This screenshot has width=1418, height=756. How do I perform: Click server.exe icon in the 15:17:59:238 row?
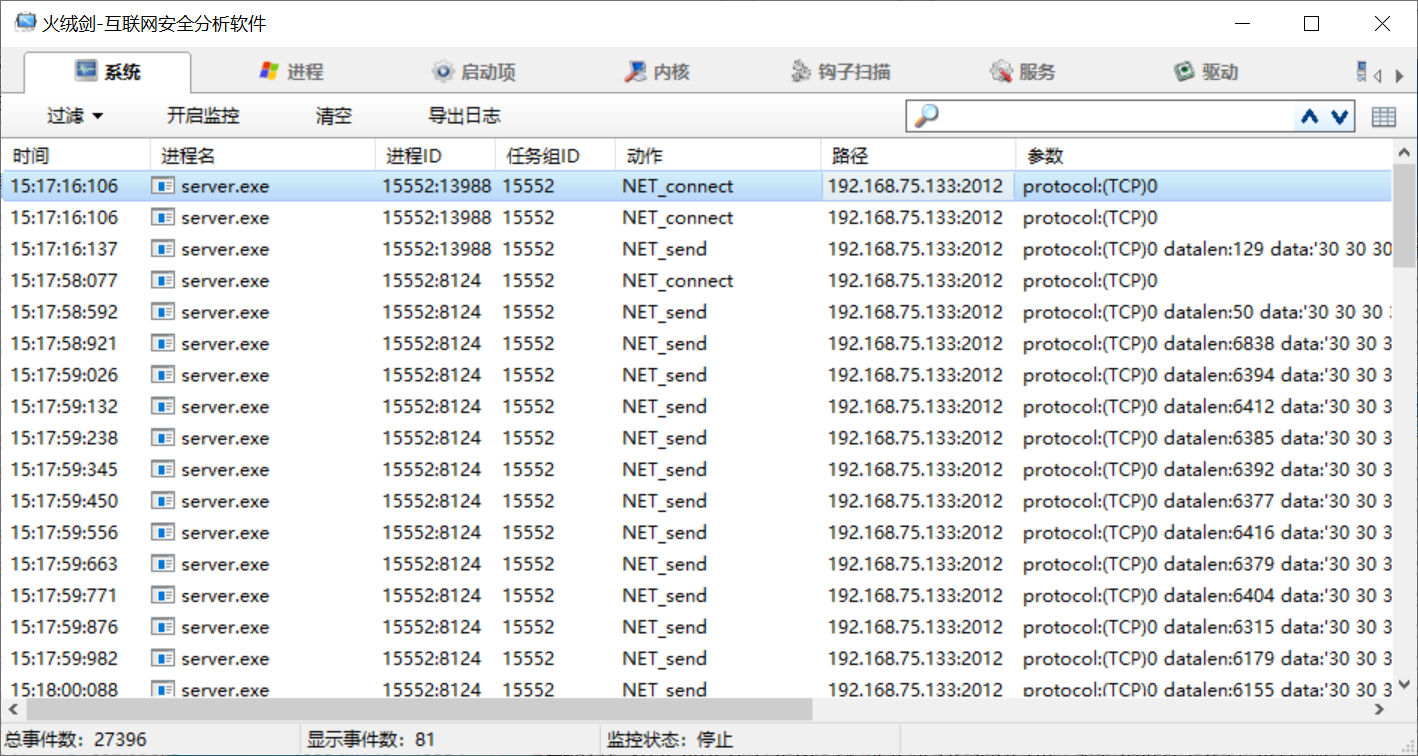(x=163, y=438)
